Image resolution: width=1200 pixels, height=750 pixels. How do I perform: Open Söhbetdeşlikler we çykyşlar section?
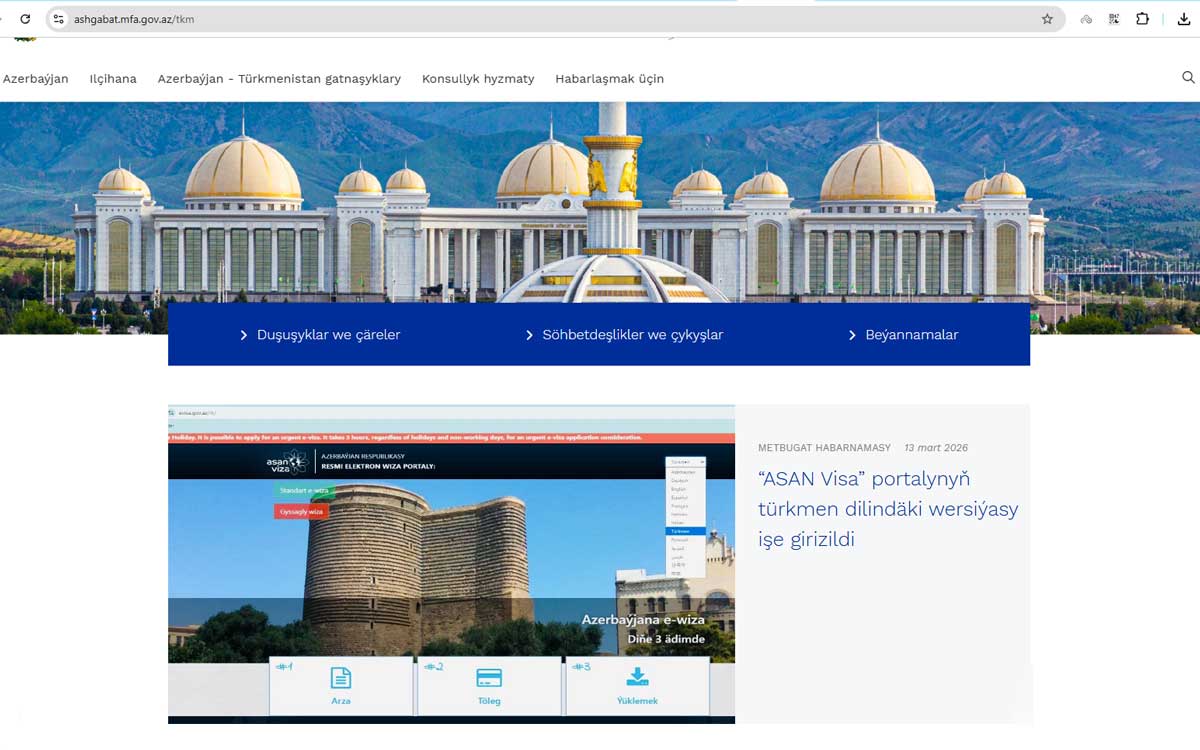point(632,335)
